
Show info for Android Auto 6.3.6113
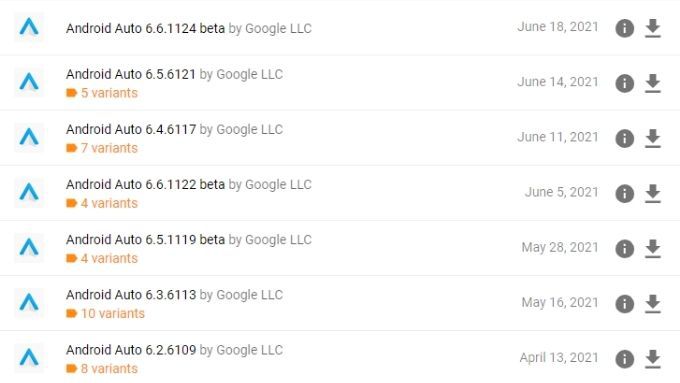click(x=624, y=304)
